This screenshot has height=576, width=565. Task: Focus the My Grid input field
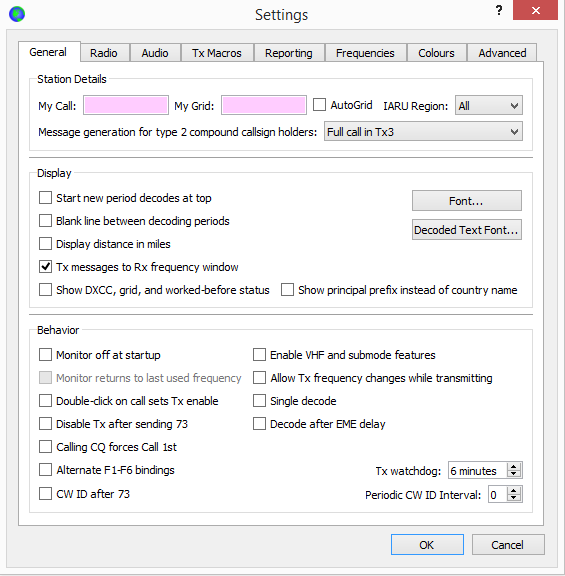(x=264, y=105)
